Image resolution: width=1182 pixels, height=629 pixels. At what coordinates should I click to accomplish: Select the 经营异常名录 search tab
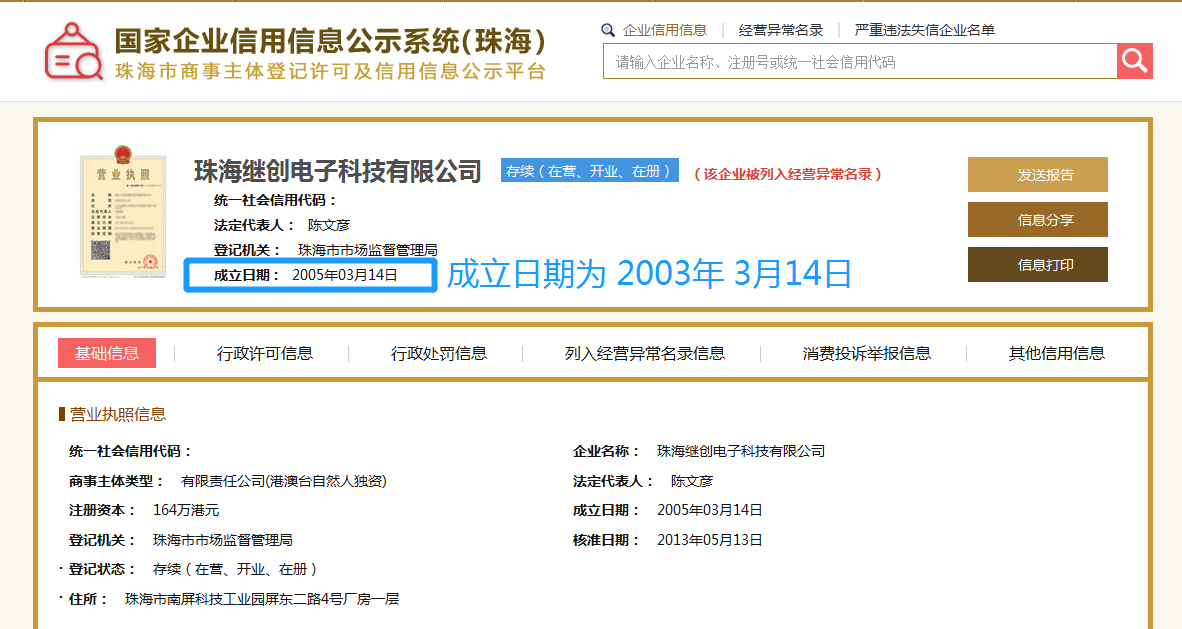781,30
